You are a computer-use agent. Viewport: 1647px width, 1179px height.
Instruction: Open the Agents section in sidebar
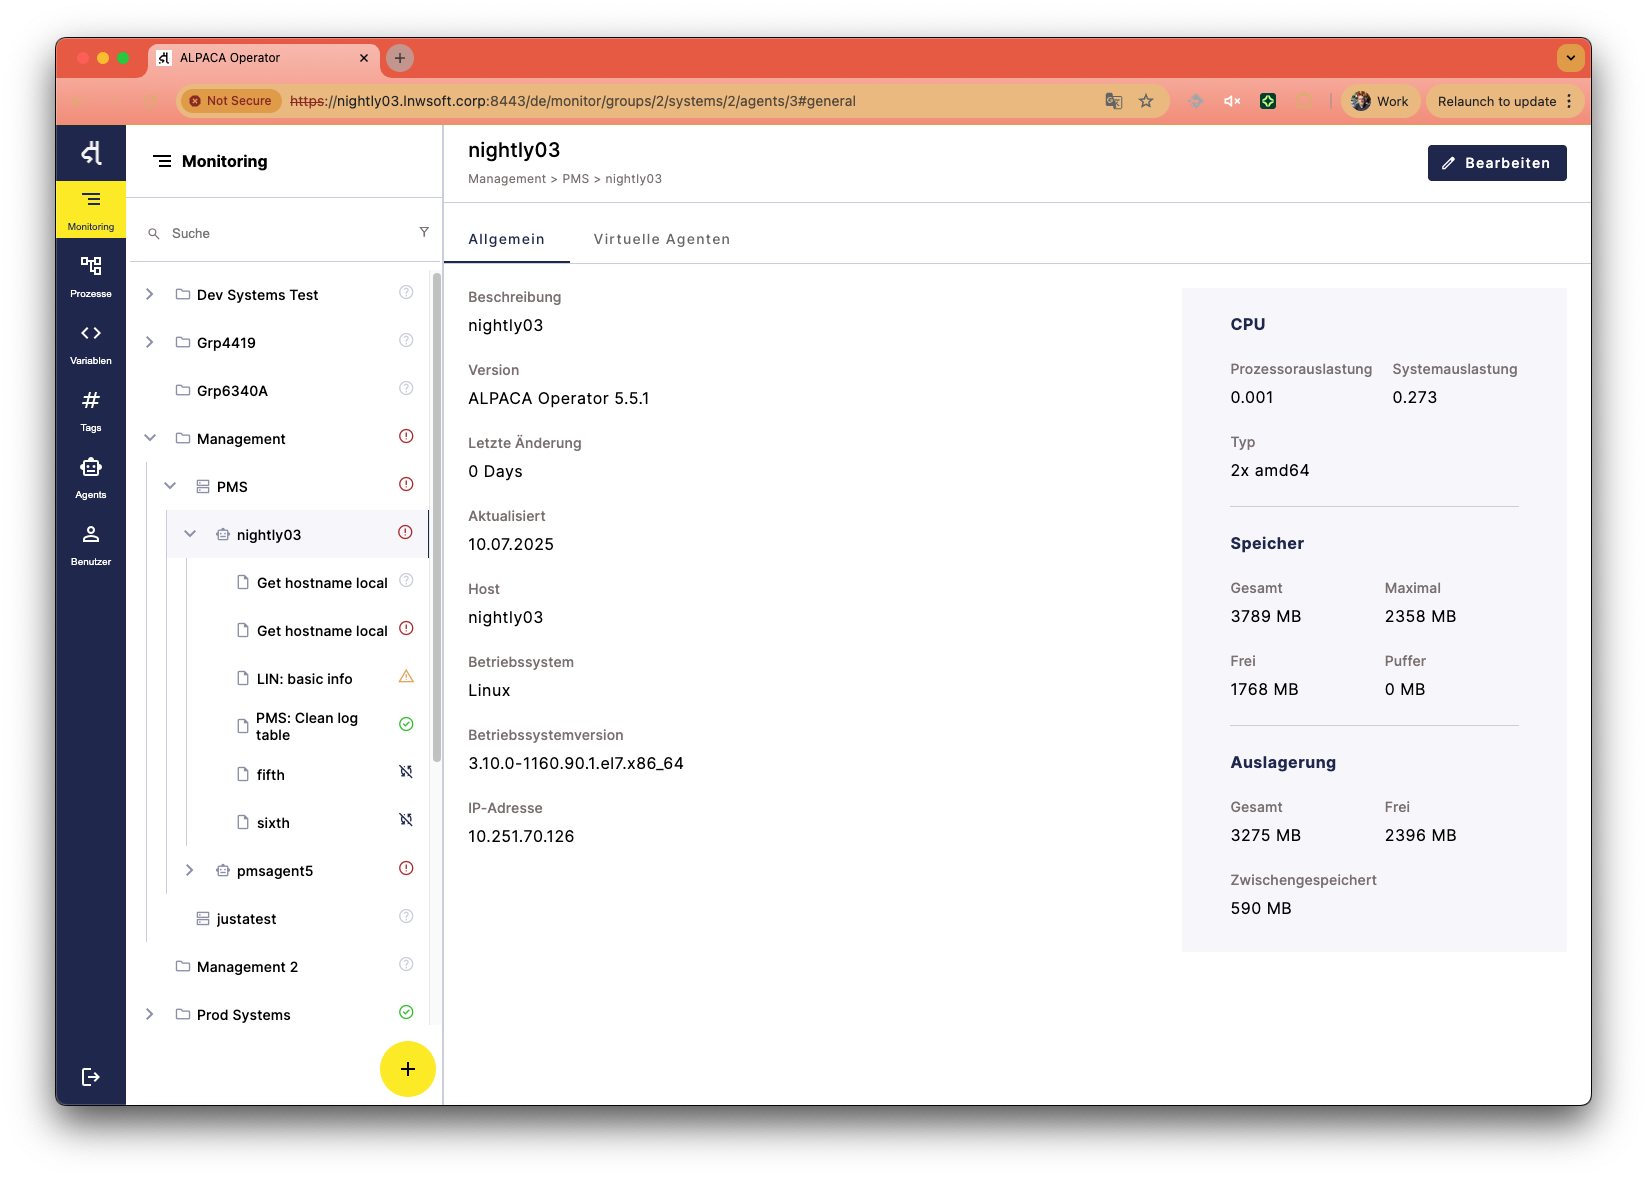point(91,478)
